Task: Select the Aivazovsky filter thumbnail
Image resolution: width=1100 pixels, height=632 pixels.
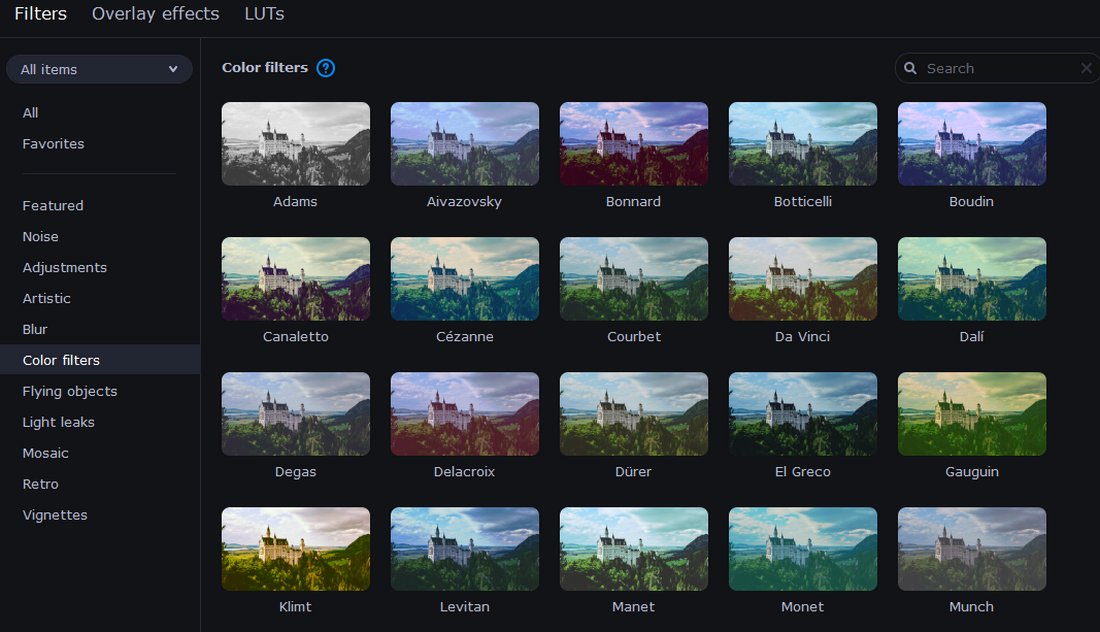Action: click(x=464, y=144)
